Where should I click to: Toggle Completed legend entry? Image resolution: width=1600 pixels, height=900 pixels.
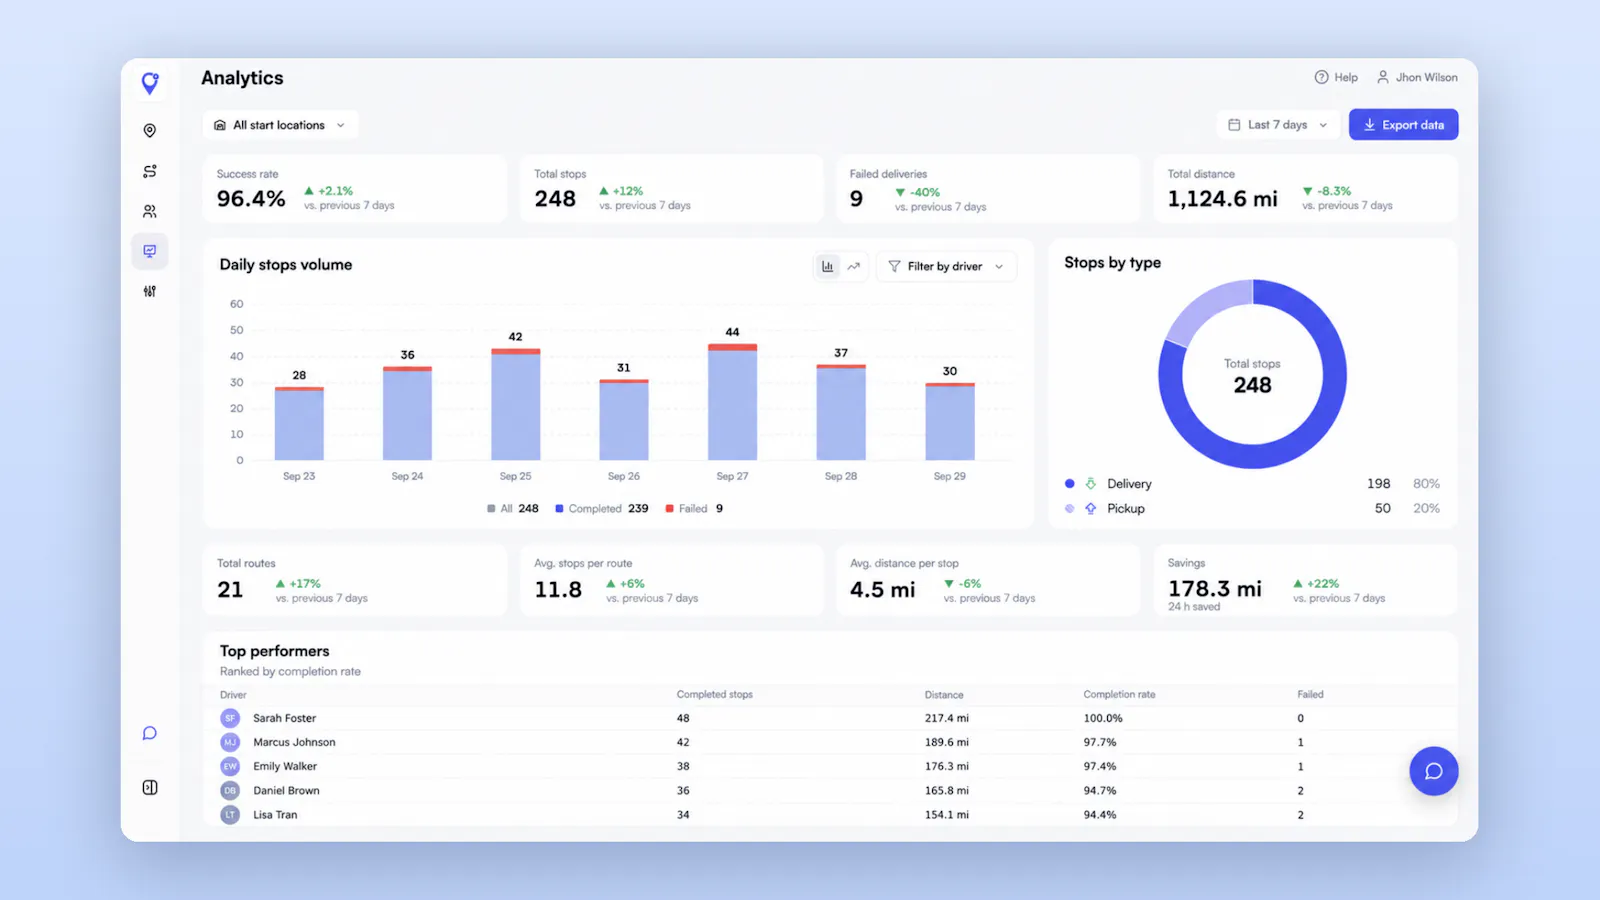click(602, 508)
